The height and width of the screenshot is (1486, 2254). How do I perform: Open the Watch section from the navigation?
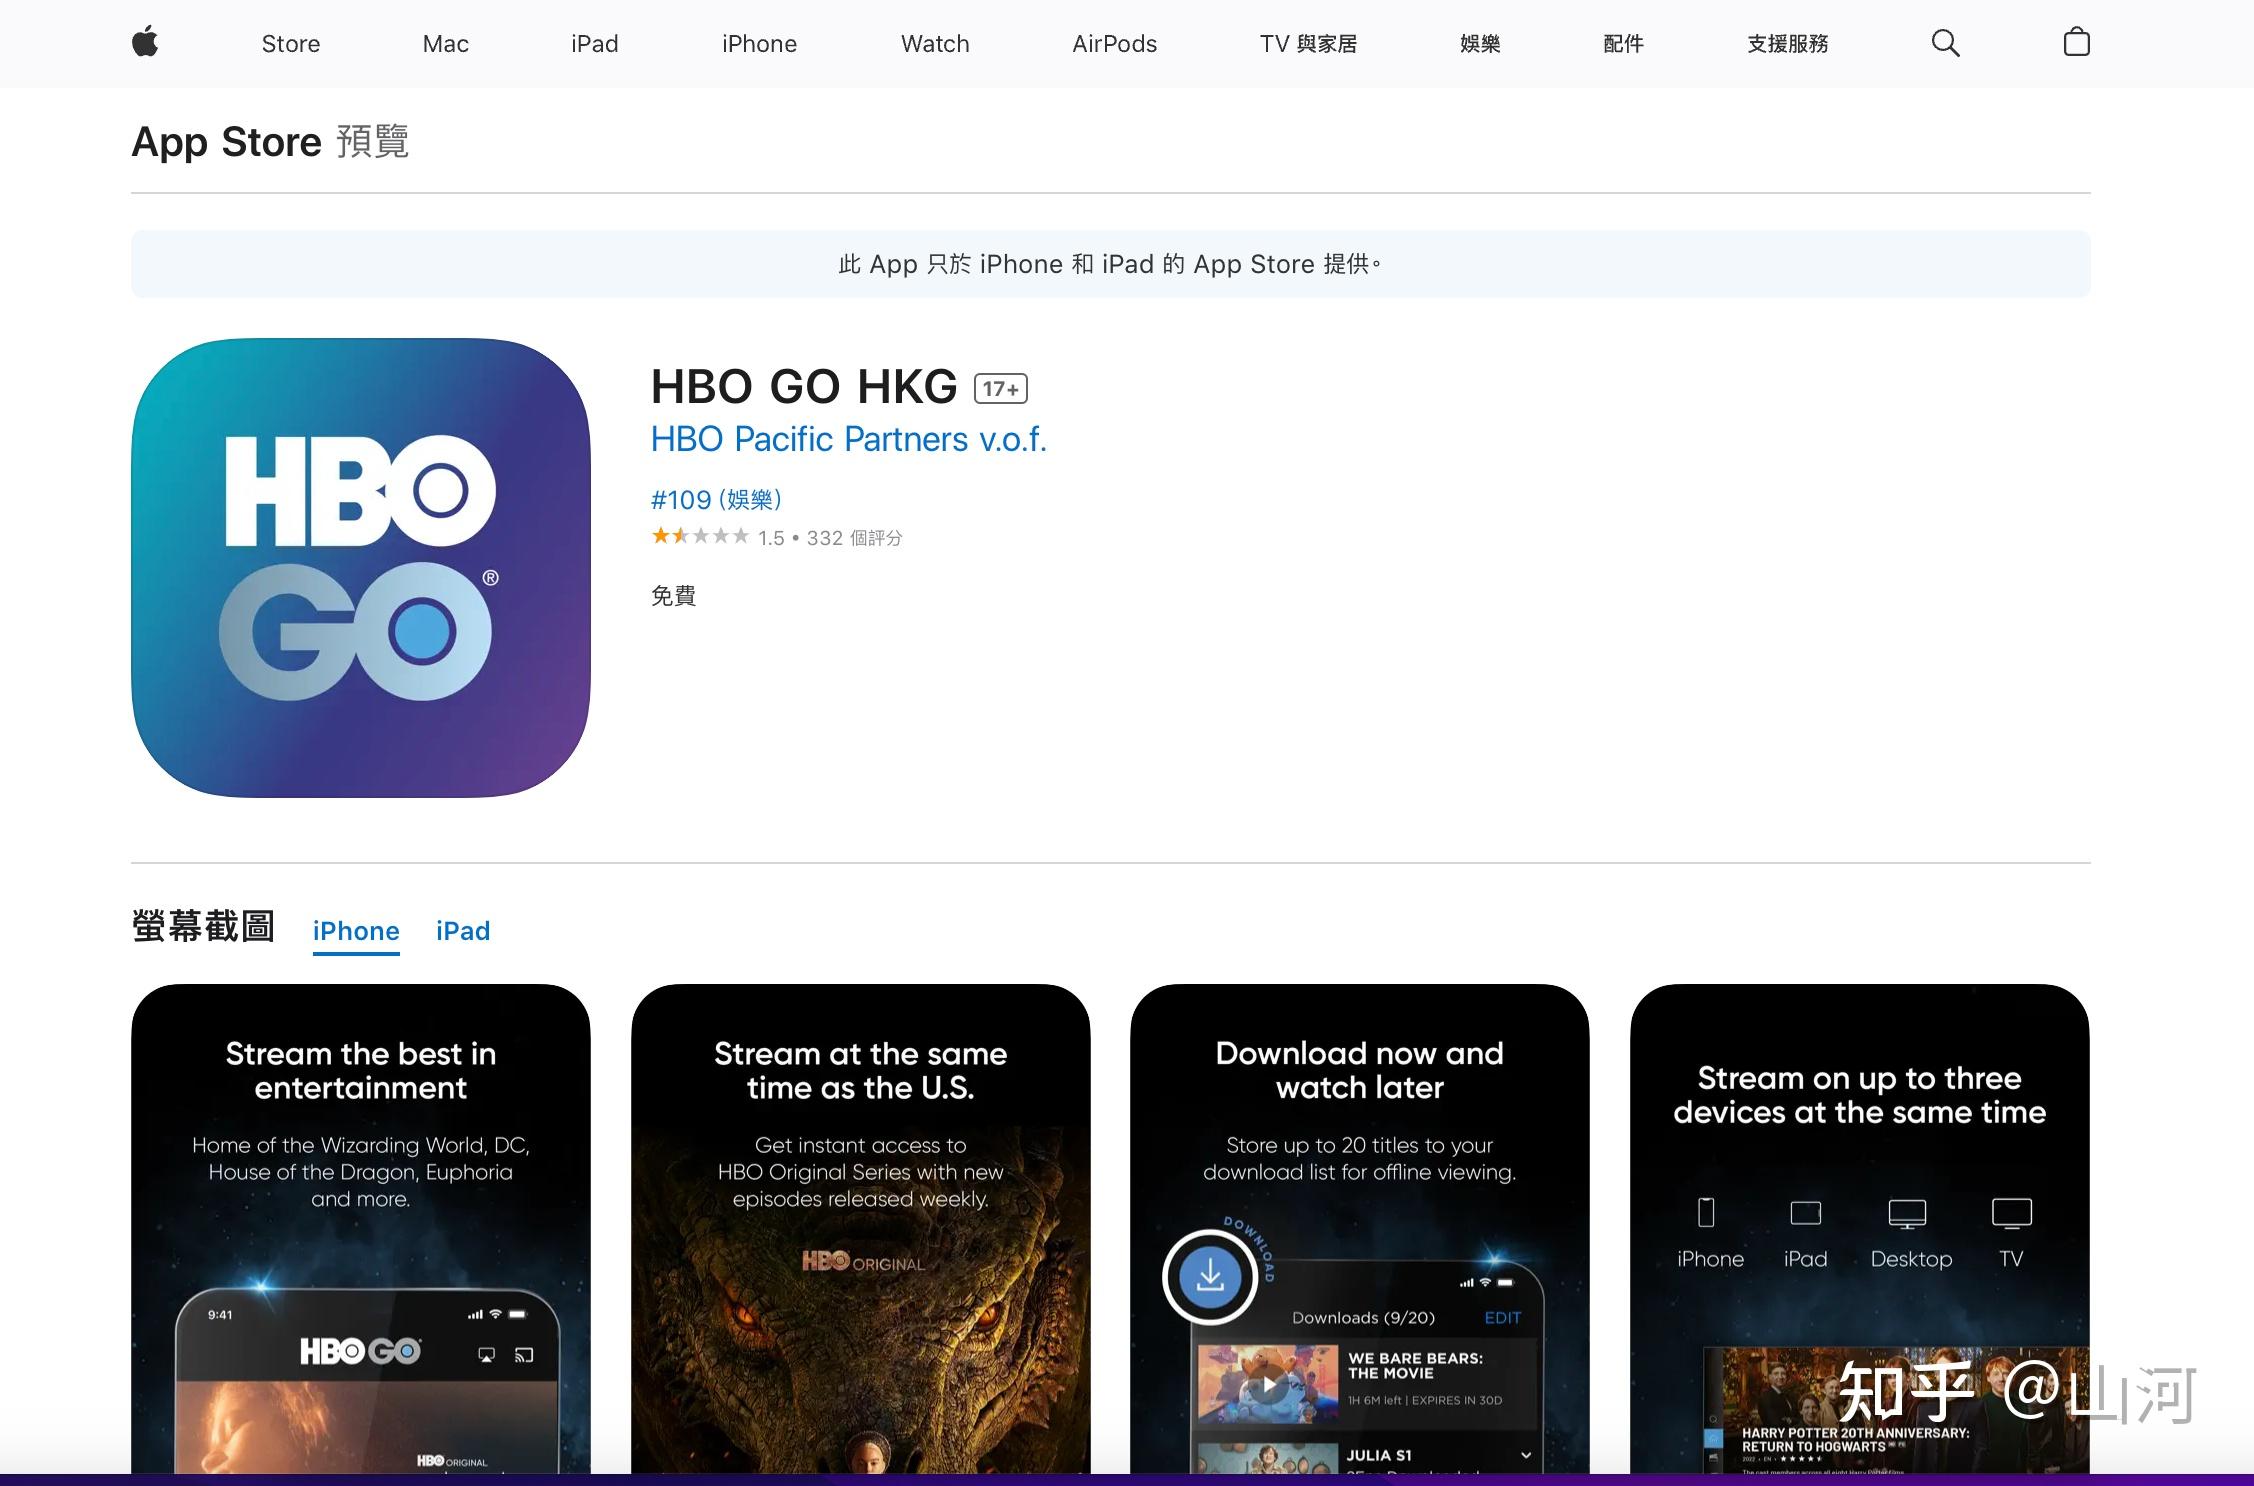tap(934, 42)
